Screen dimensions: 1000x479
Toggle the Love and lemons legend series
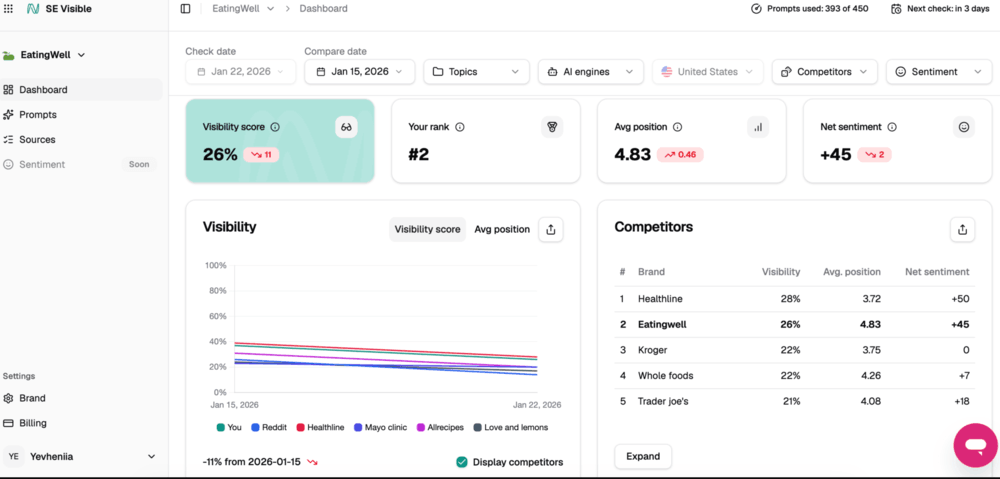[511, 427]
